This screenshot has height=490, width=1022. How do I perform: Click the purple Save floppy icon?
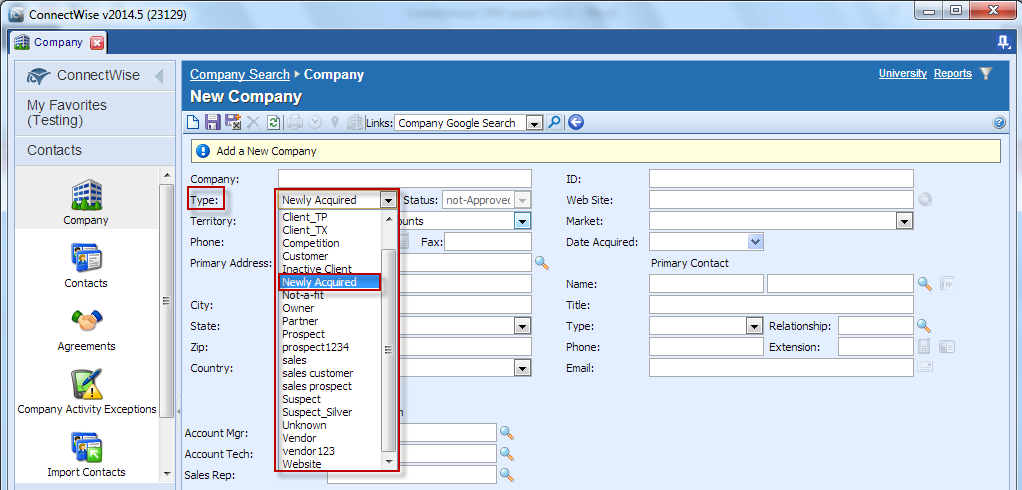(x=212, y=122)
